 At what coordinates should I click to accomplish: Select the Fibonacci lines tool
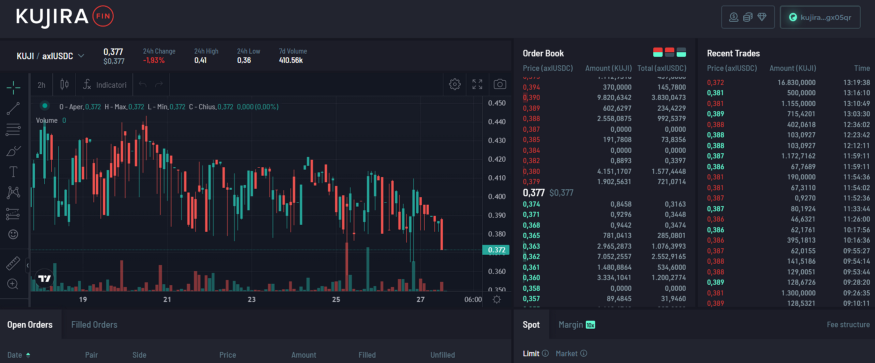[x=13, y=130]
